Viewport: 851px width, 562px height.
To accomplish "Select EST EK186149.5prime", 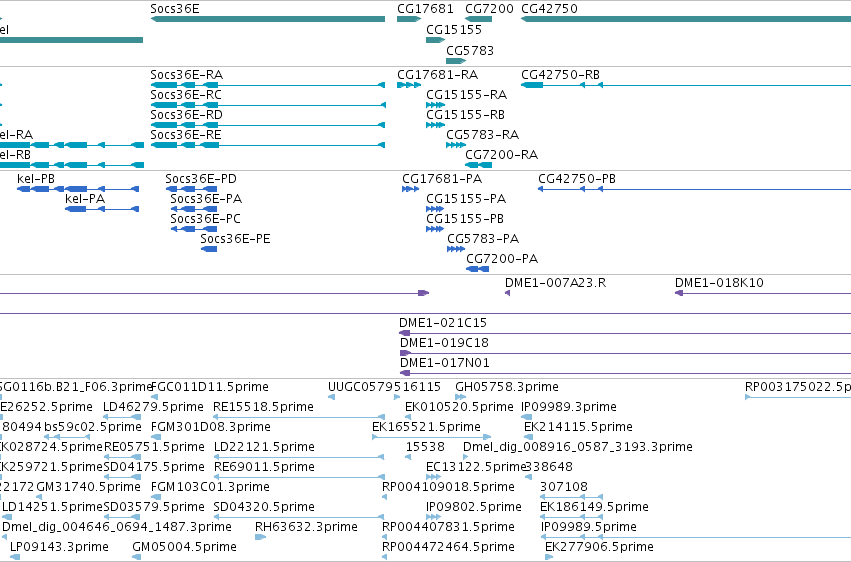I will tap(571, 518).
